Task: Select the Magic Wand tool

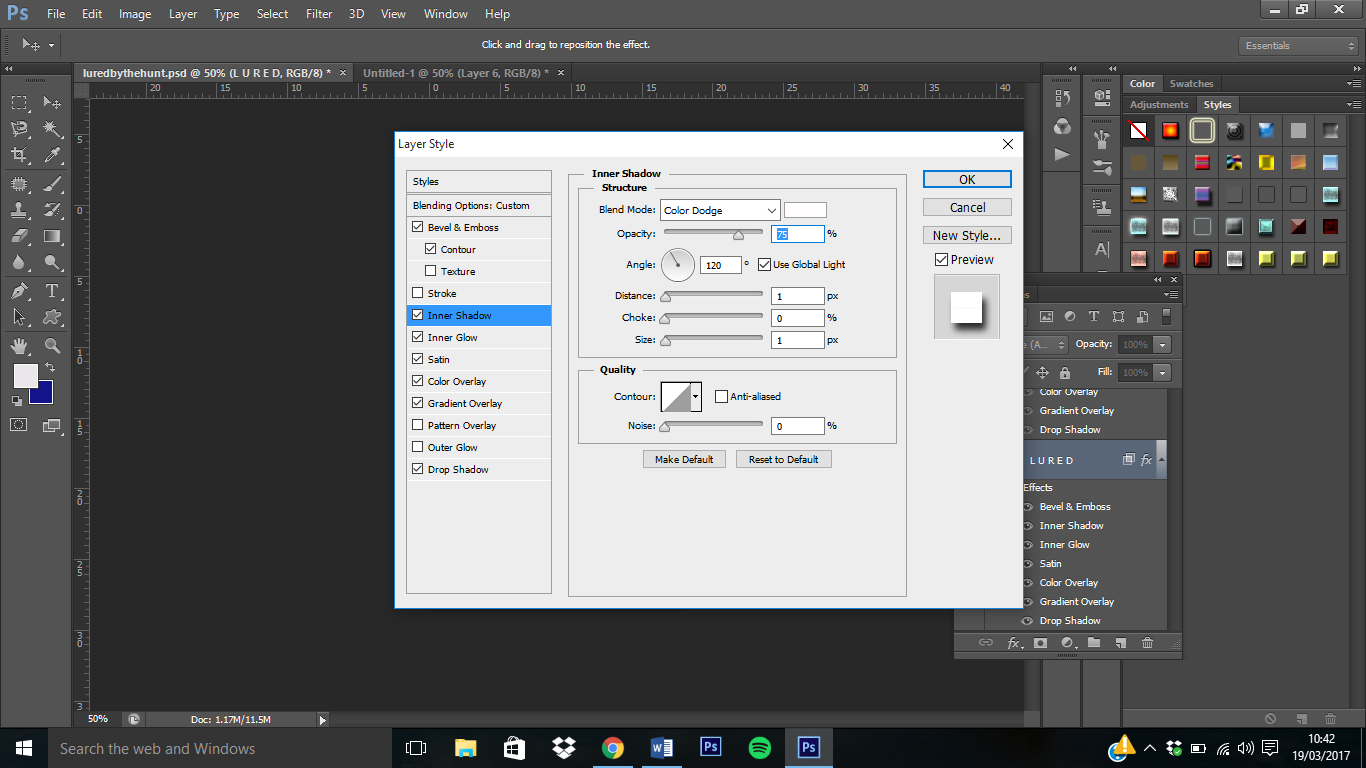Action: (52, 129)
